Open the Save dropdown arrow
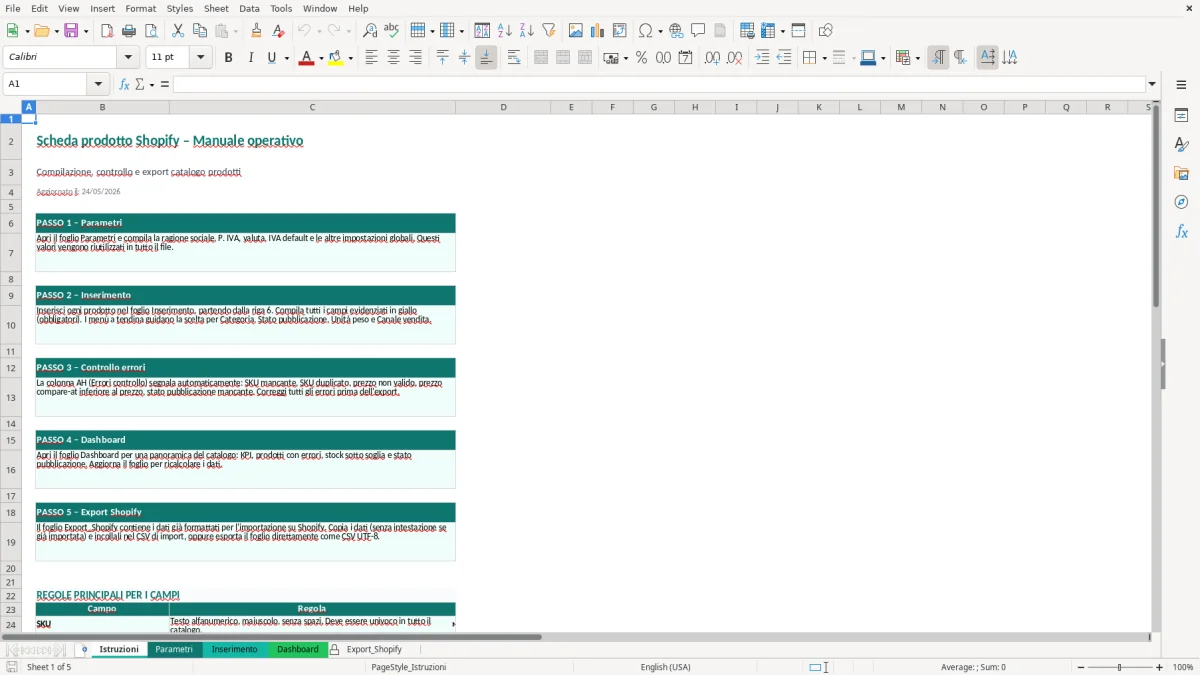 (x=85, y=31)
